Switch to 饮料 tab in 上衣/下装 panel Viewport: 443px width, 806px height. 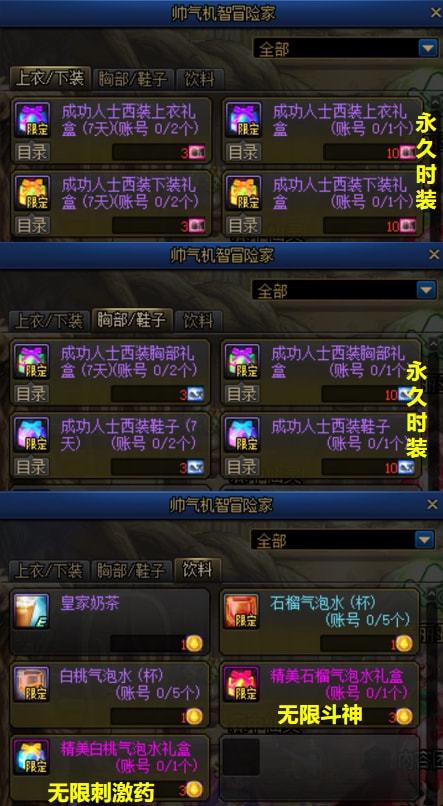[x=200, y=79]
